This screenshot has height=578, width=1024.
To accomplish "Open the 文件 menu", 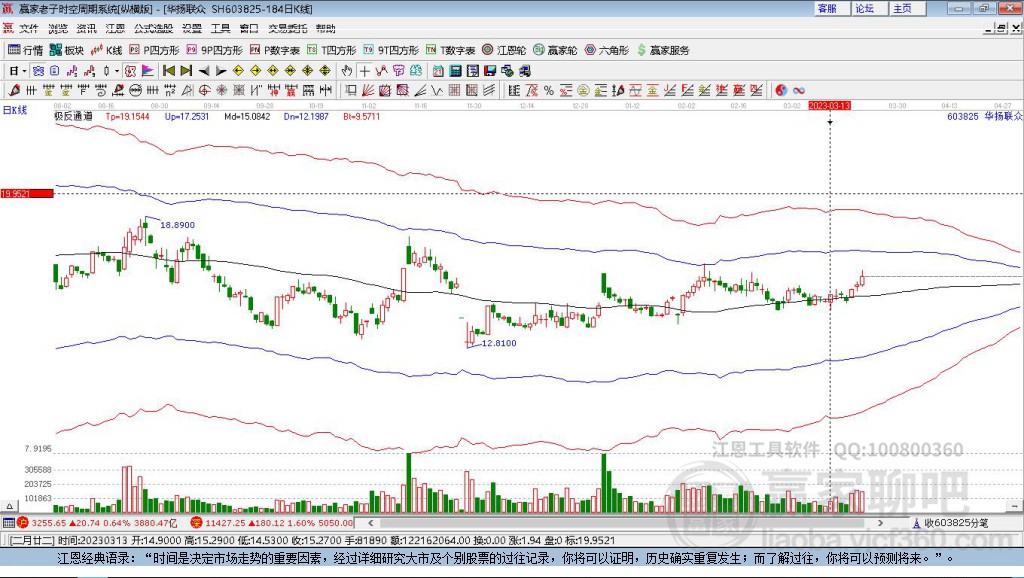I will click(x=29, y=28).
